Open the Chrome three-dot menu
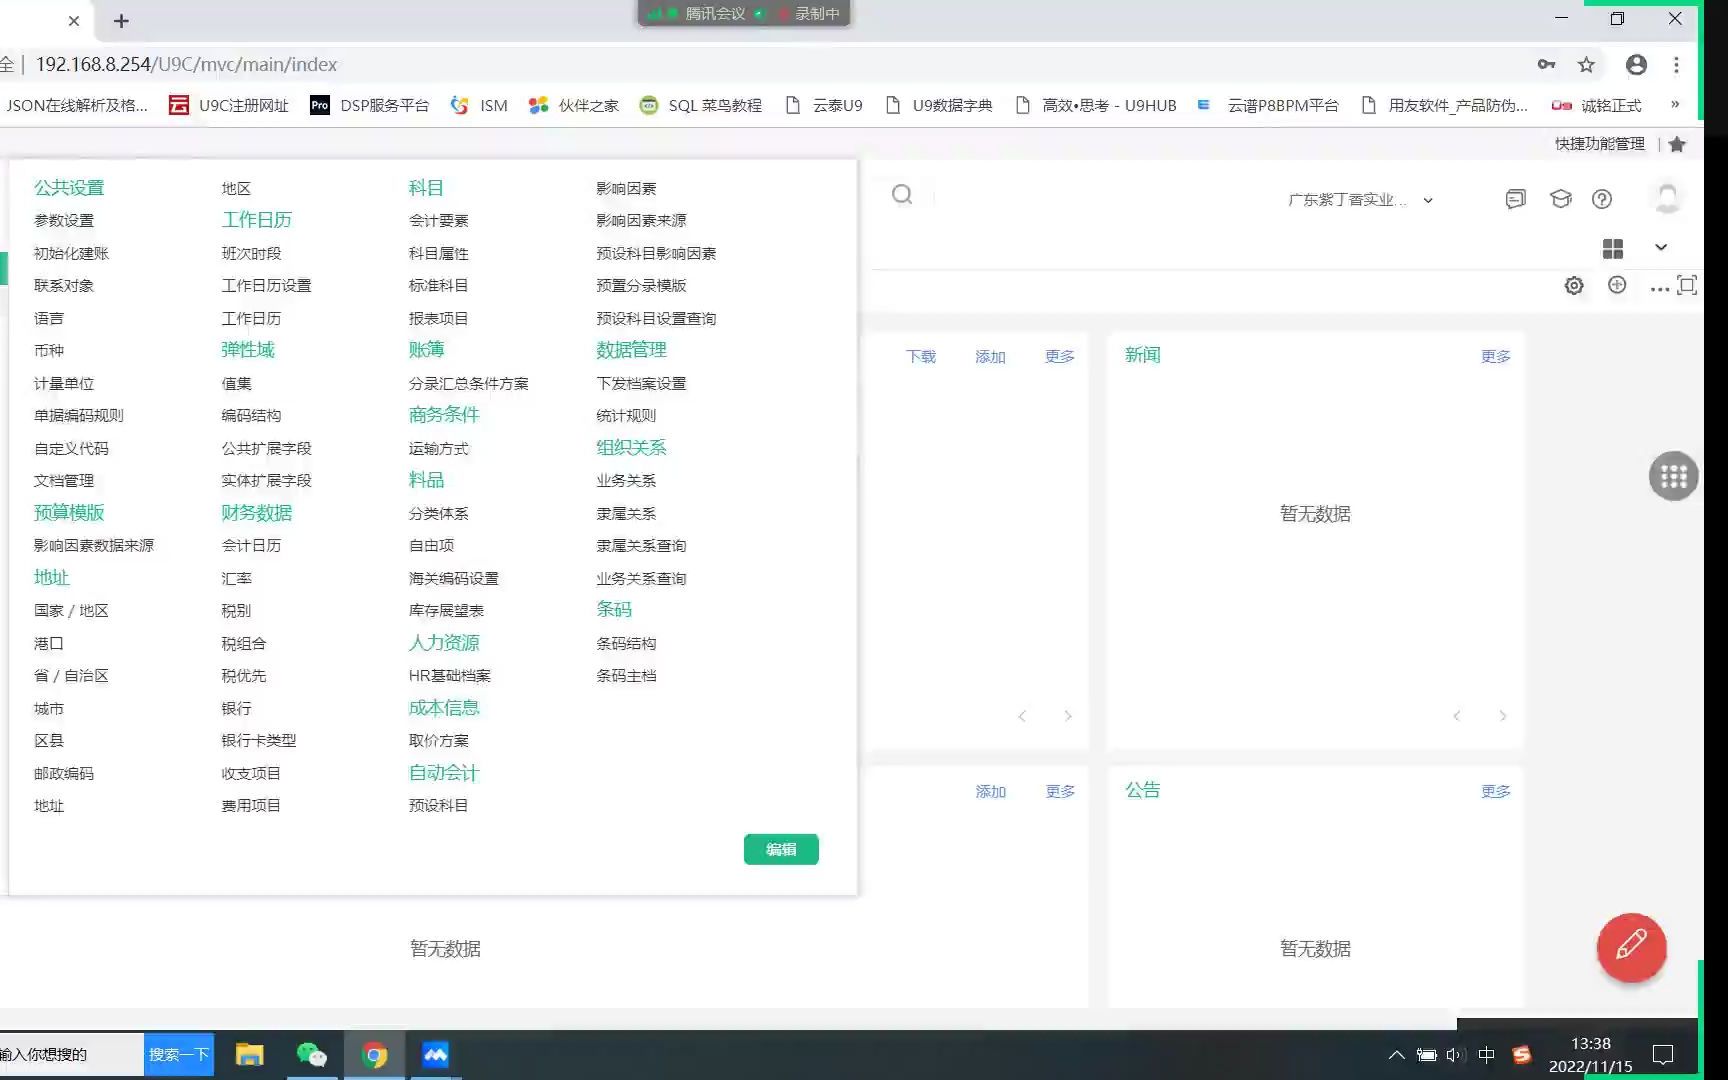 pos(1676,65)
